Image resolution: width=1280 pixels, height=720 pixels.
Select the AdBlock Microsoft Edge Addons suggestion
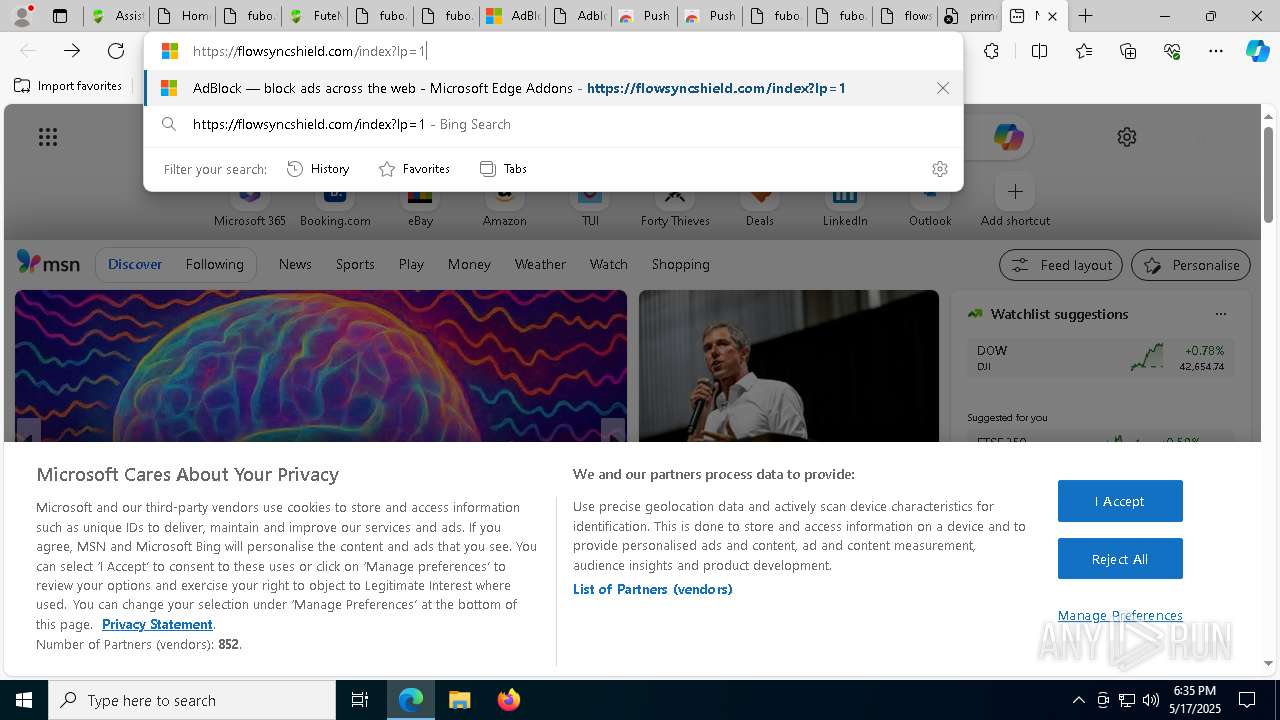[553, 88]
